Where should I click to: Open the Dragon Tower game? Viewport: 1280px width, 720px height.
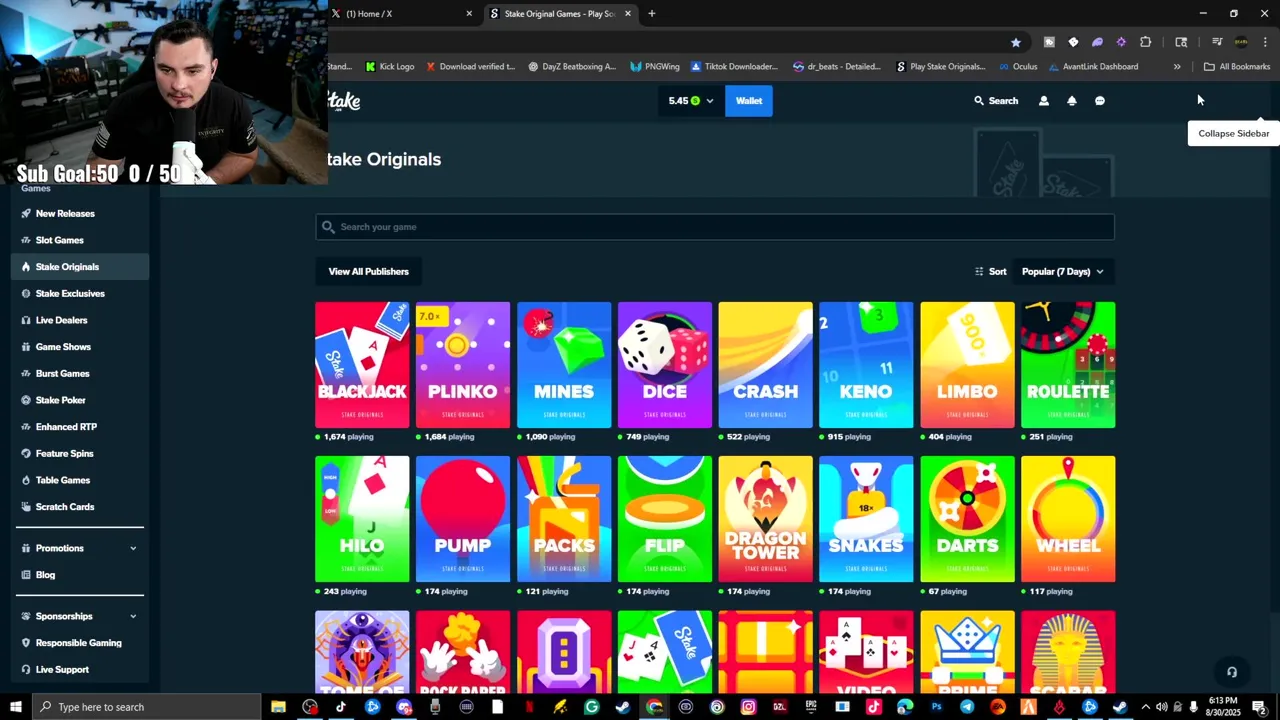point(766,519)
